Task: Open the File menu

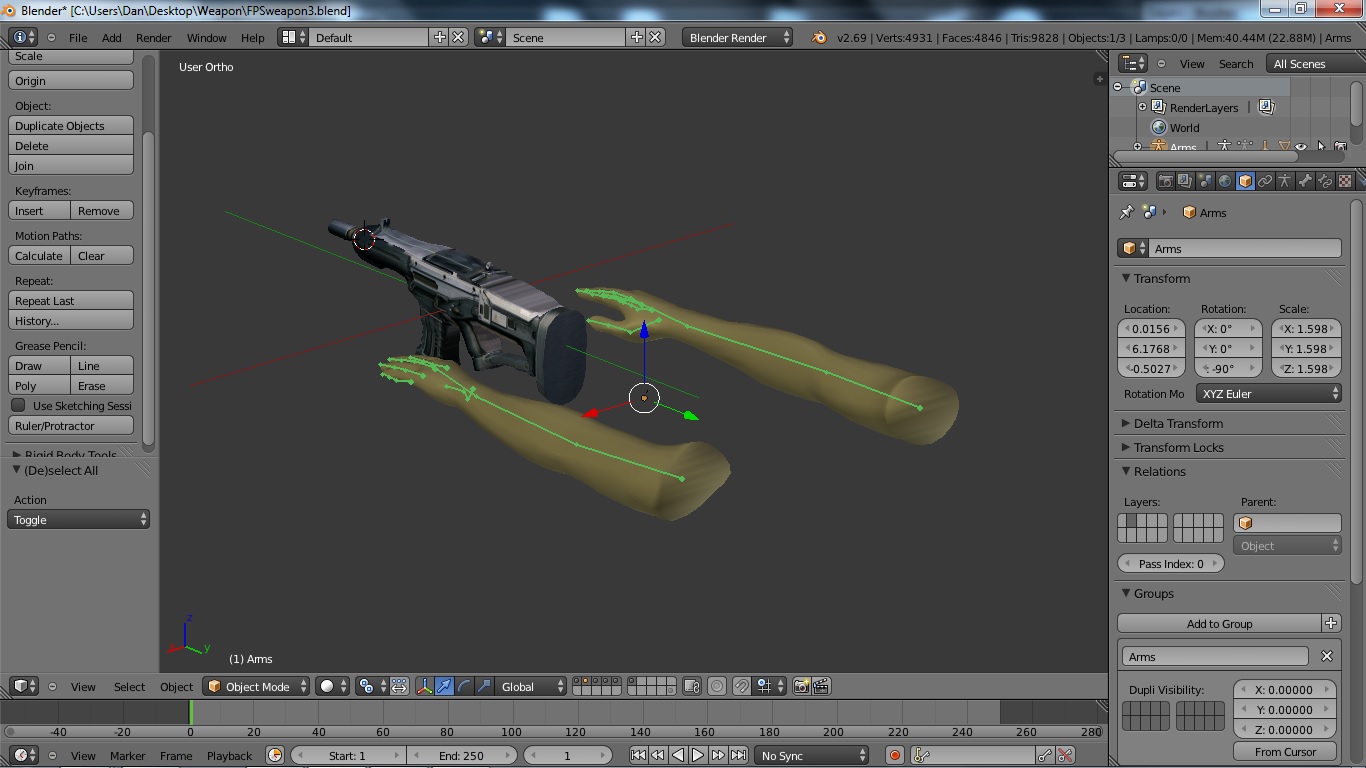Action: (x=78, y=37)
